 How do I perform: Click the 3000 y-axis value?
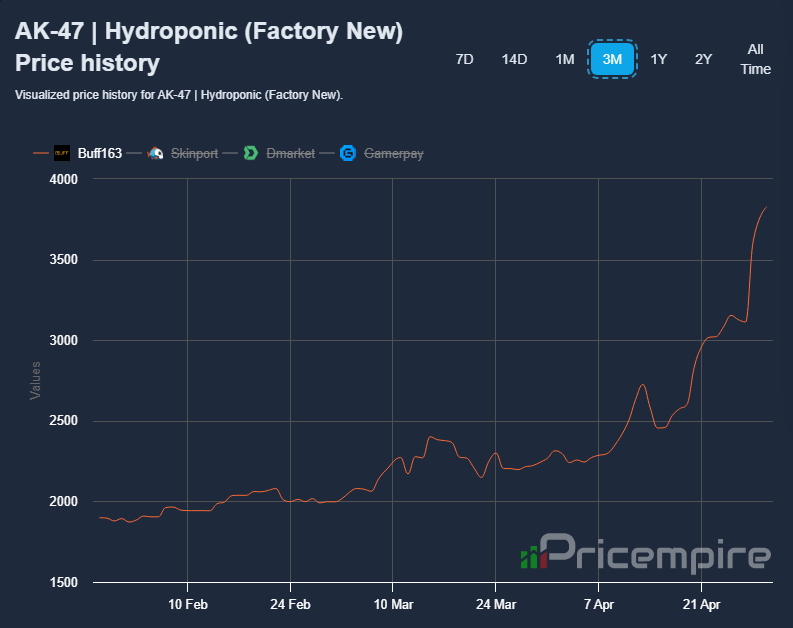(x=64, y=340)
